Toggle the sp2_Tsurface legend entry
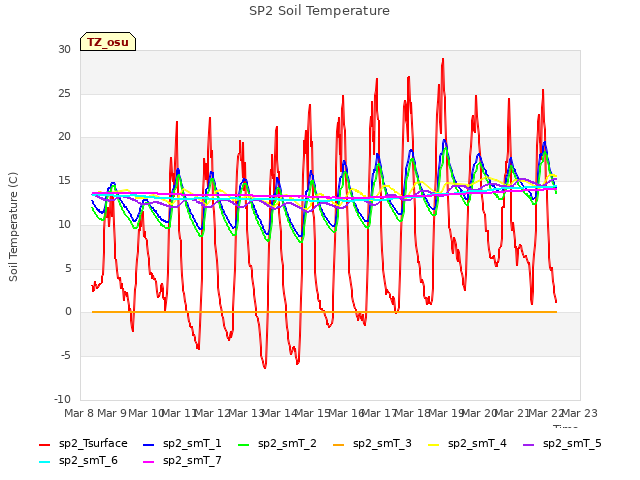640x480 pixels. [83, 443]
